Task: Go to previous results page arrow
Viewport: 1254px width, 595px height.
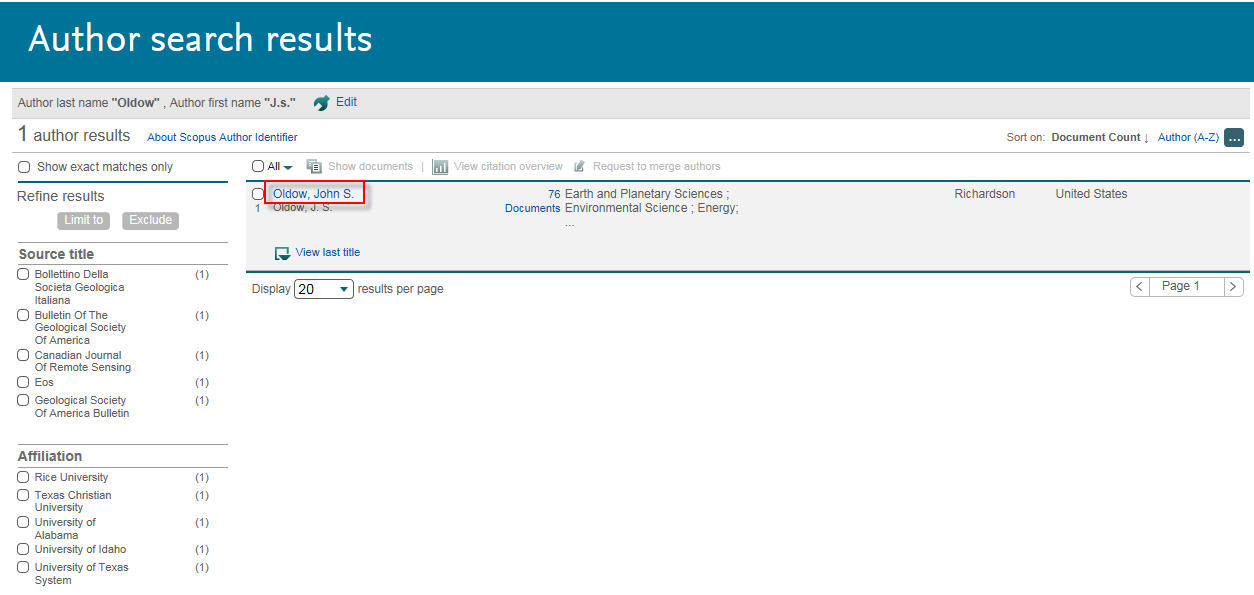Action: click(1139, 287)
